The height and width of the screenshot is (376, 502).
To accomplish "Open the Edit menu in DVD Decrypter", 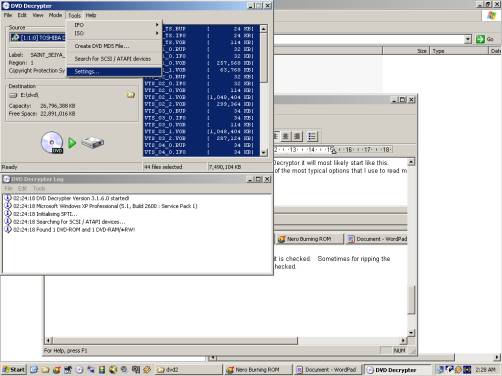I will pyautogui.click(x=22, y=15).
